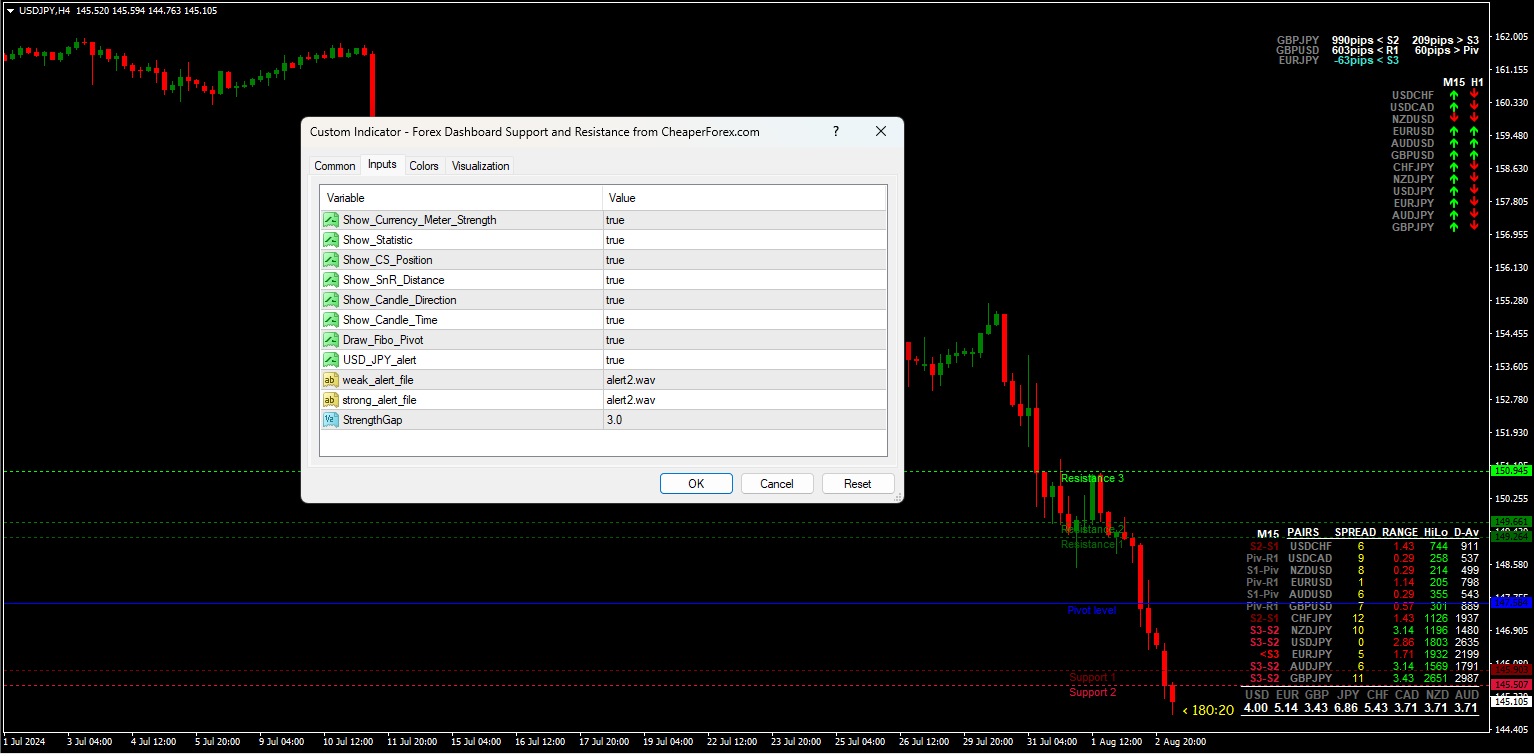Confirm the dialog with OK
The width and height of the screenshot is (1534, 754).
696,484
